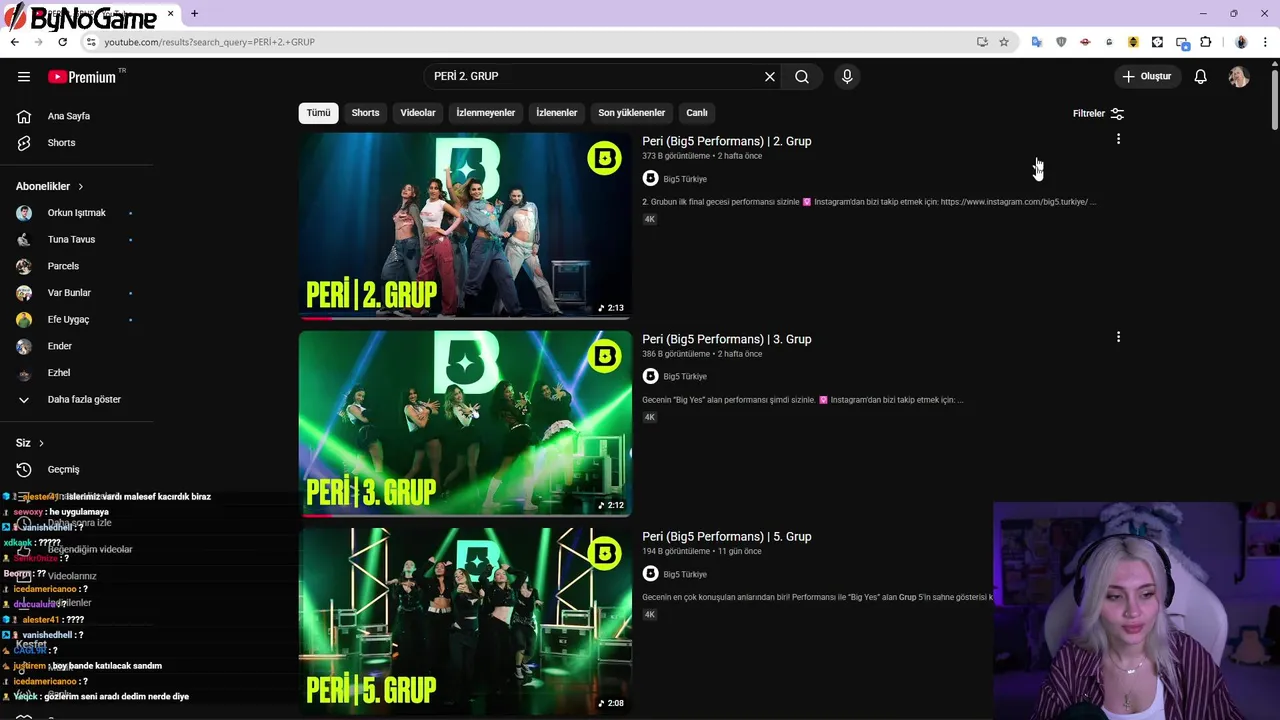The image size is (1280, 720).
Task: Click the browser back arrow
Action: (14, 42)
